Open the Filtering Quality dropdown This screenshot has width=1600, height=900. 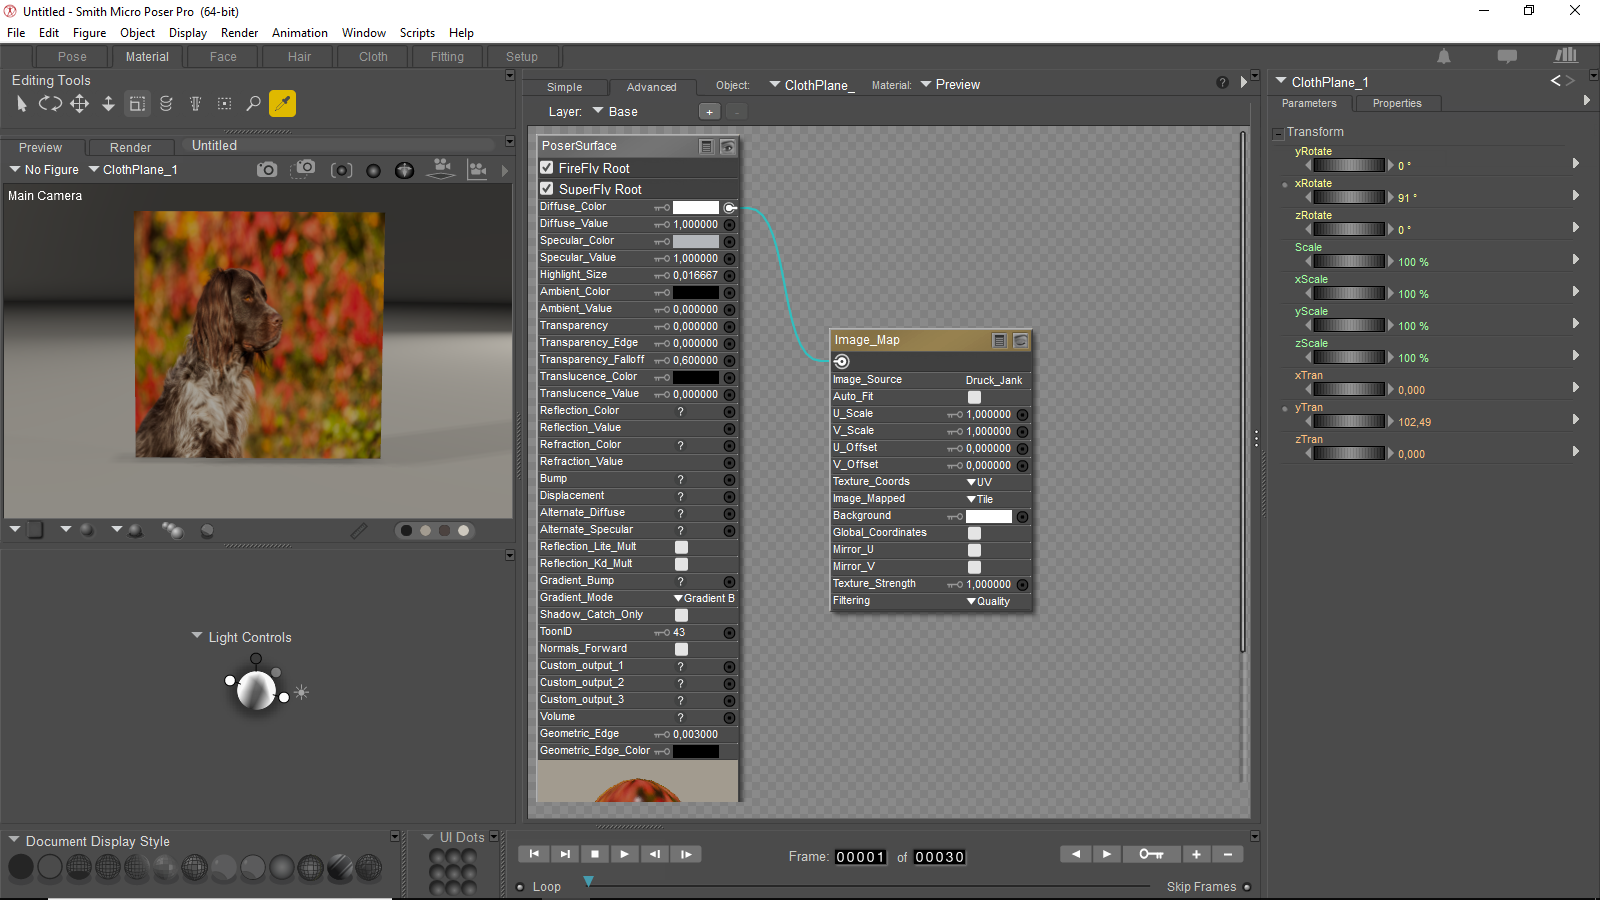[x=988, y=601]
